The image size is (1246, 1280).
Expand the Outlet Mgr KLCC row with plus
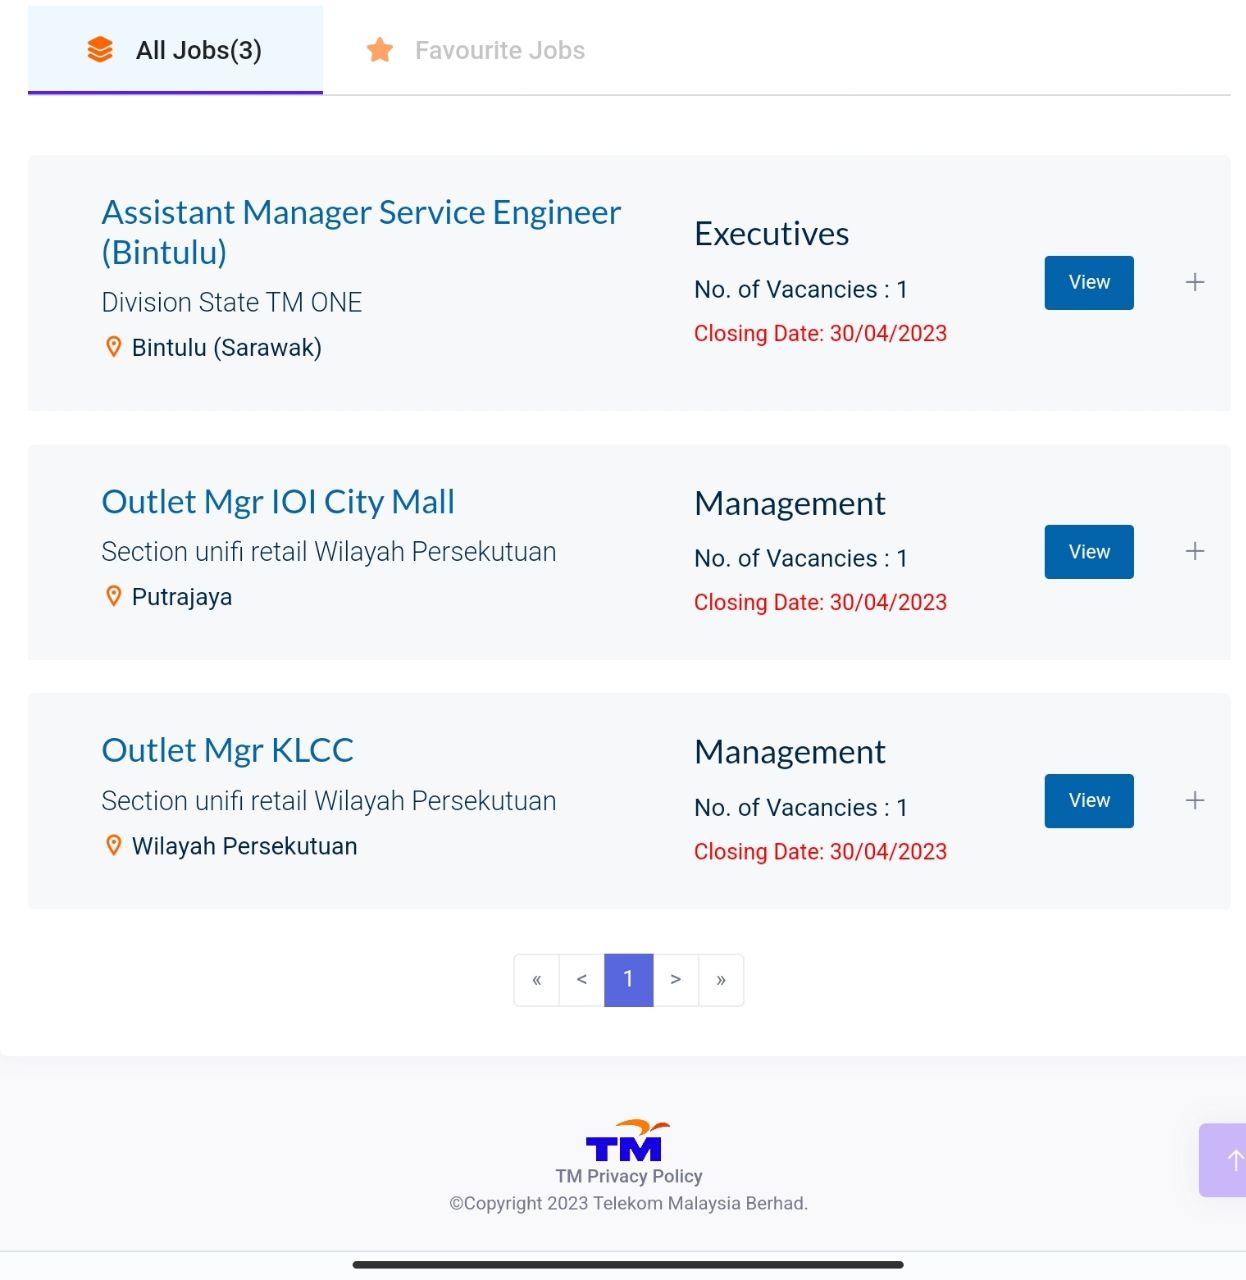1195,801
